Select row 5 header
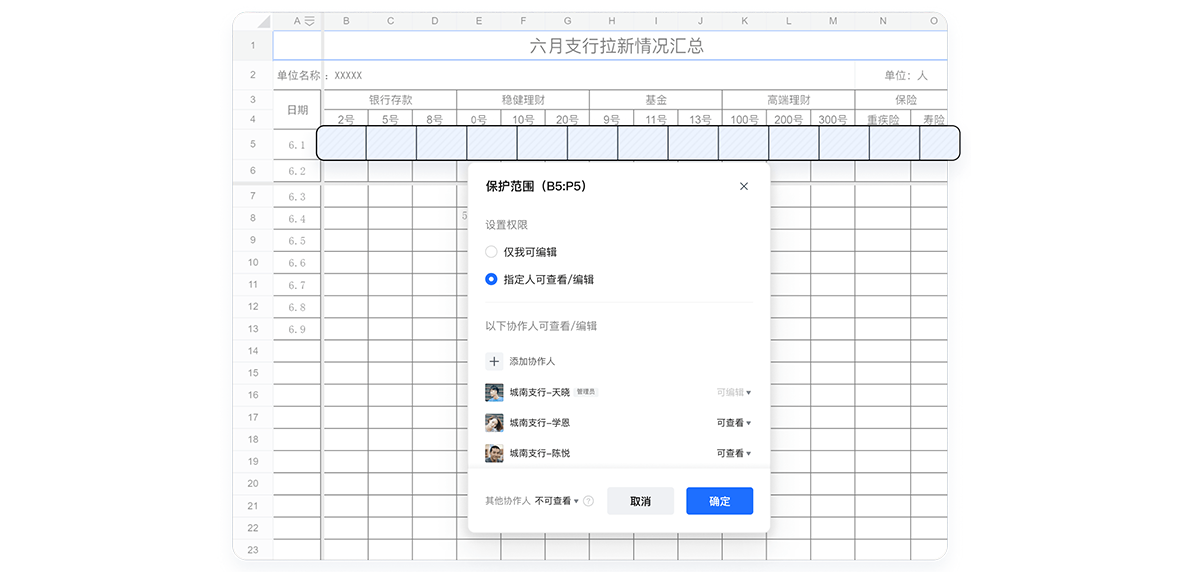Image resolution: width=1180 pixels, height=572 pixels. [253, 143]
